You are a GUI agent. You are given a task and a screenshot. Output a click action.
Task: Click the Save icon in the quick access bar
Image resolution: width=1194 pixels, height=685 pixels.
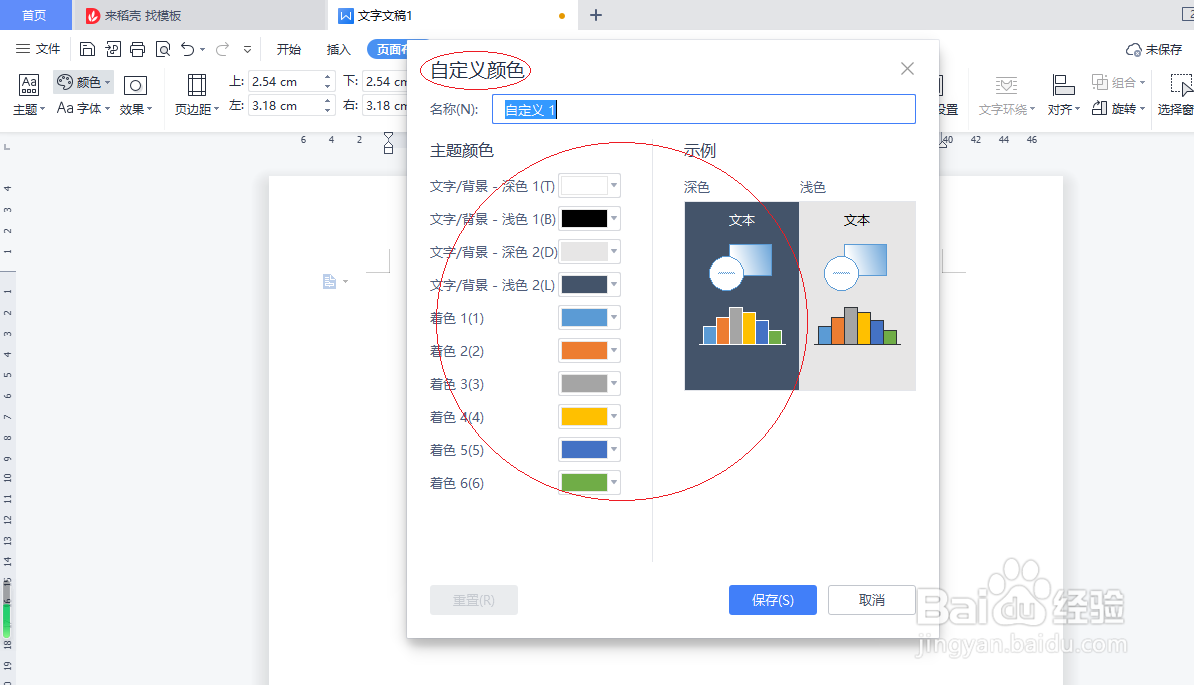88,48
